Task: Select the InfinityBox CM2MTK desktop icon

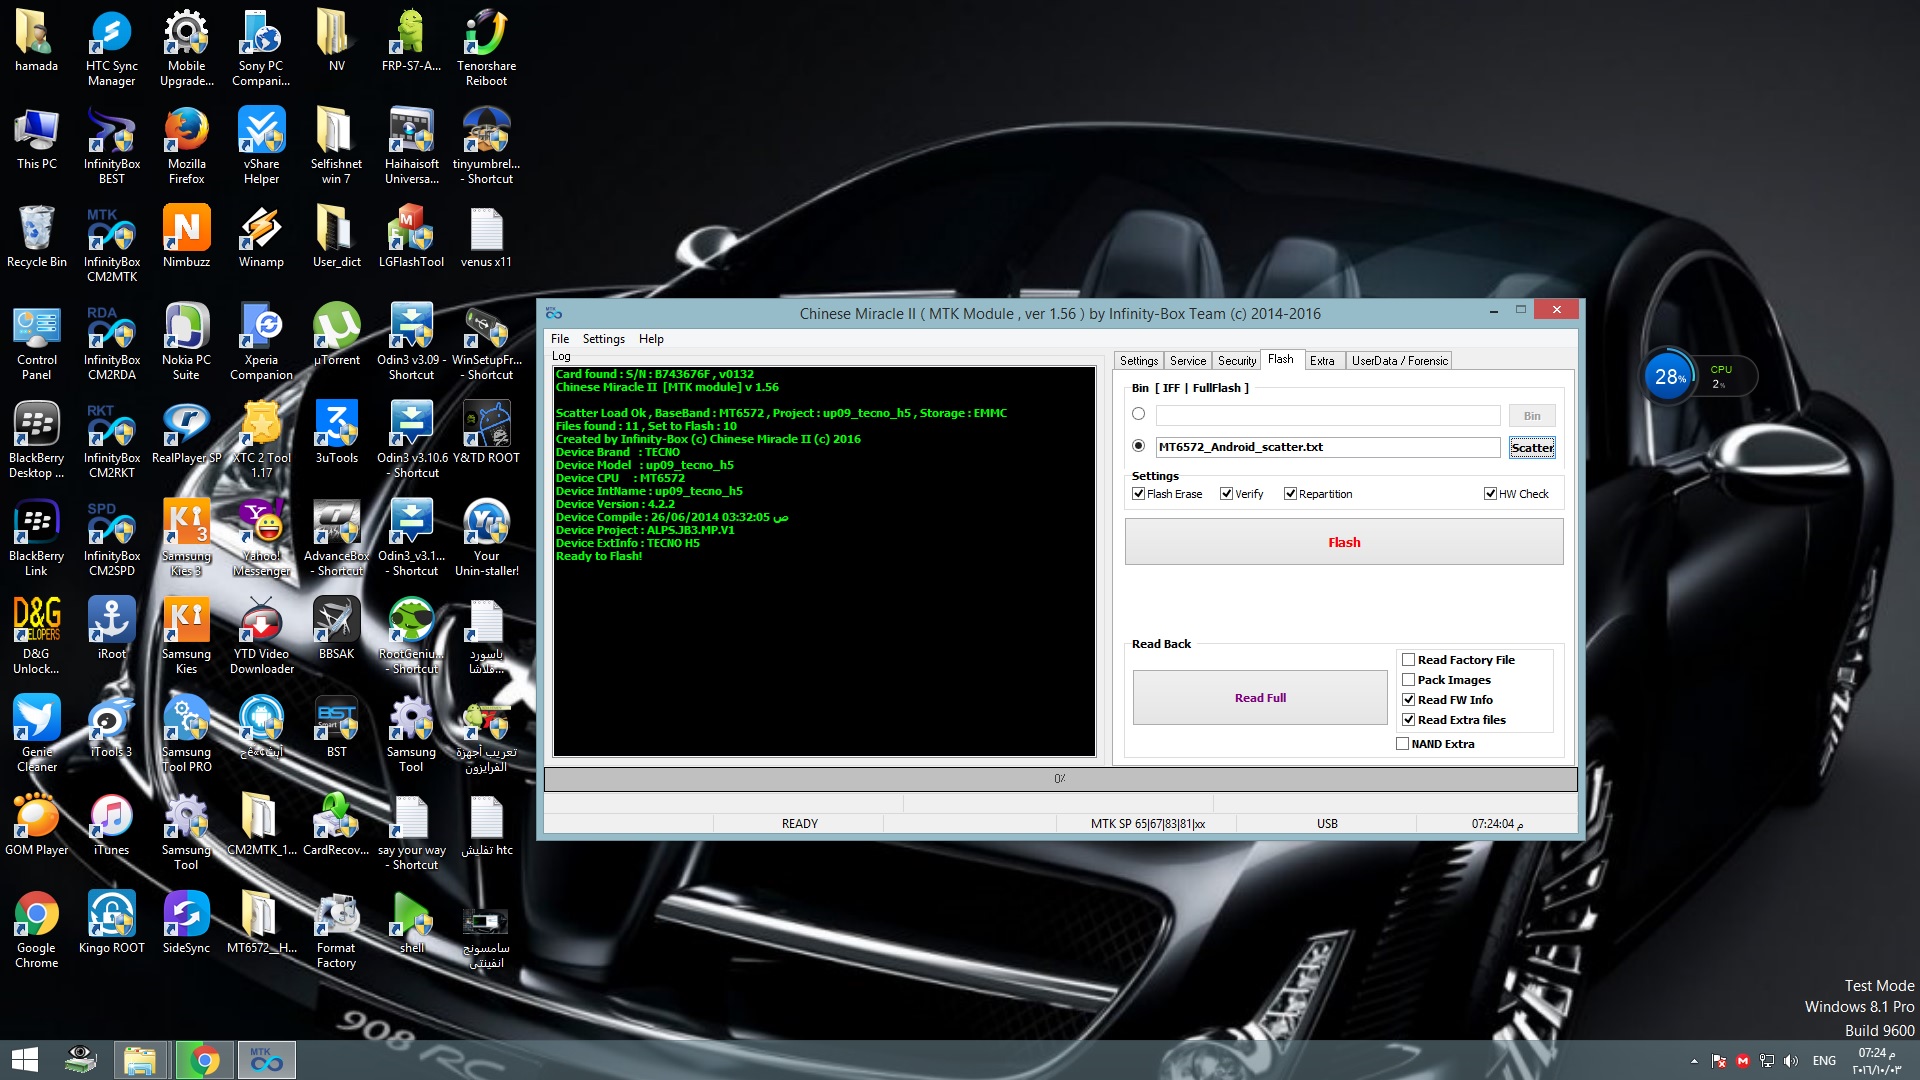Action: [x=111, y=243]
